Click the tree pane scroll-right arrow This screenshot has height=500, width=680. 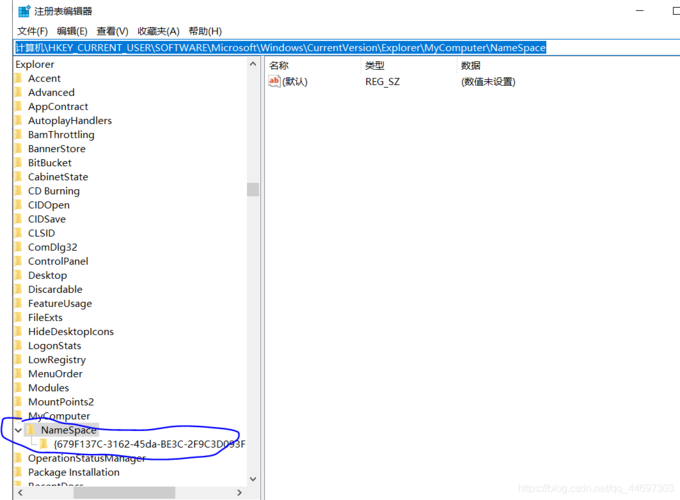pyautogui.click(x=239, y=493)
